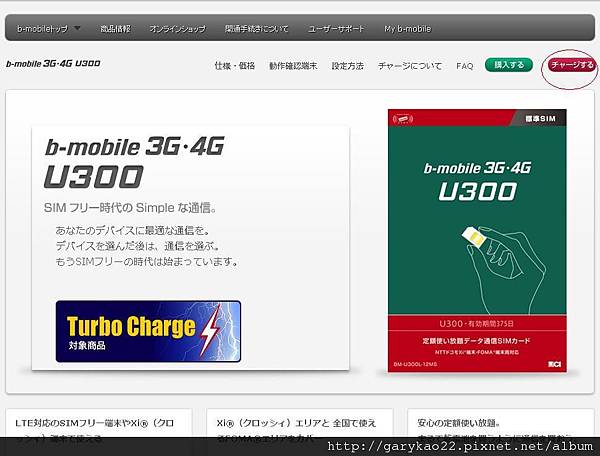Image resolution: width=600 pixels, height=456 pixels.
Task: Click the U300 SIM package image
Action: pos(477,241)
